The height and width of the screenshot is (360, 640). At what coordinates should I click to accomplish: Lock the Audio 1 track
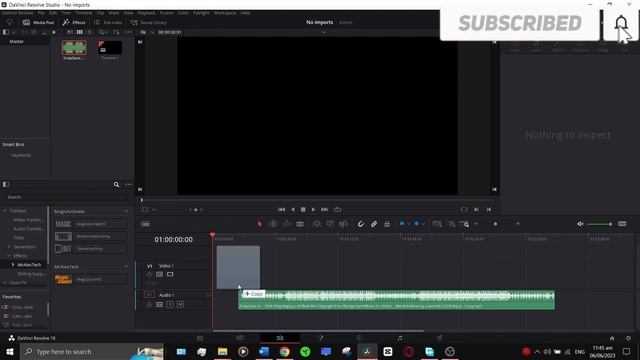(149, 304)
